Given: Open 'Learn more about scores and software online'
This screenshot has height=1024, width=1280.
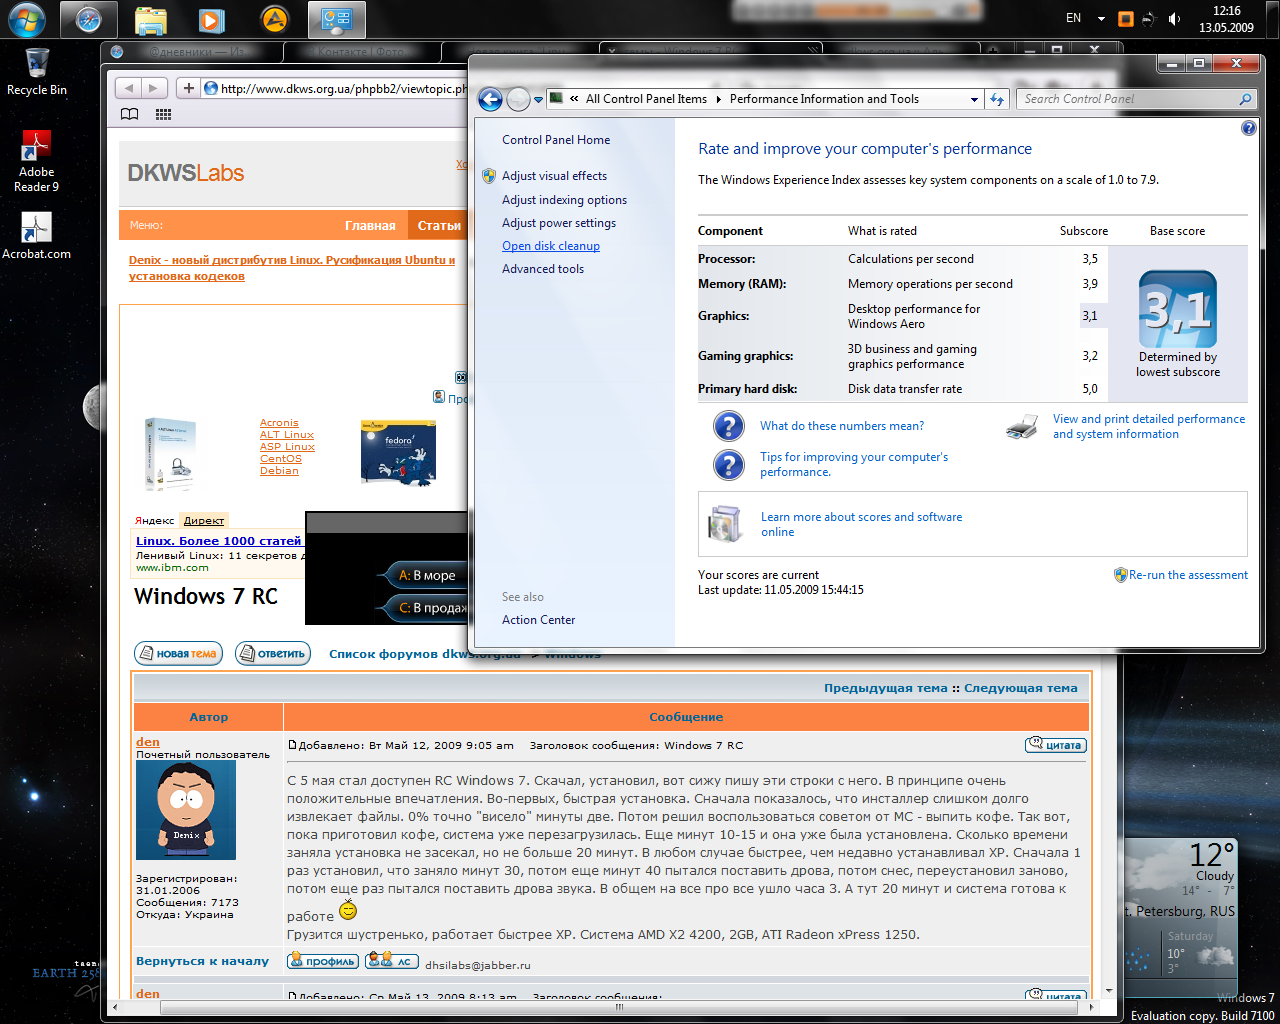Looking at the screenshot, I should coord(861,524).
